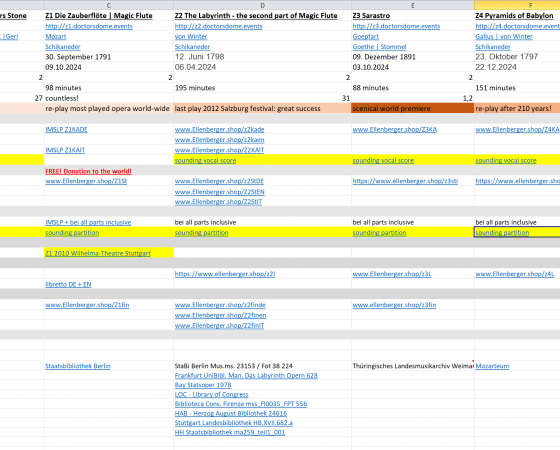Image resolution: width=560 pixels, height=450 pixels.
Task: Open the www.Ellenberger.shop/Z2KAIT link
Action: (x=219, y=150)
